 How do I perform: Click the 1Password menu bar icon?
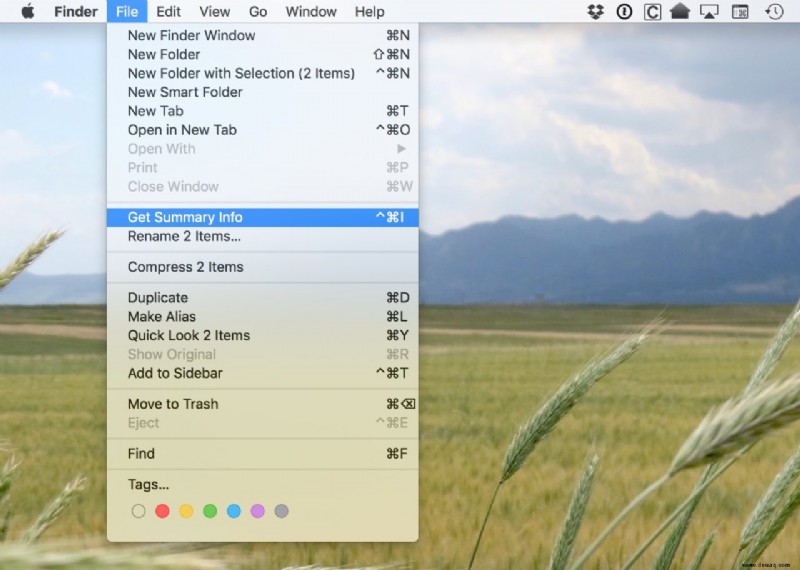(x=624, y=11)
